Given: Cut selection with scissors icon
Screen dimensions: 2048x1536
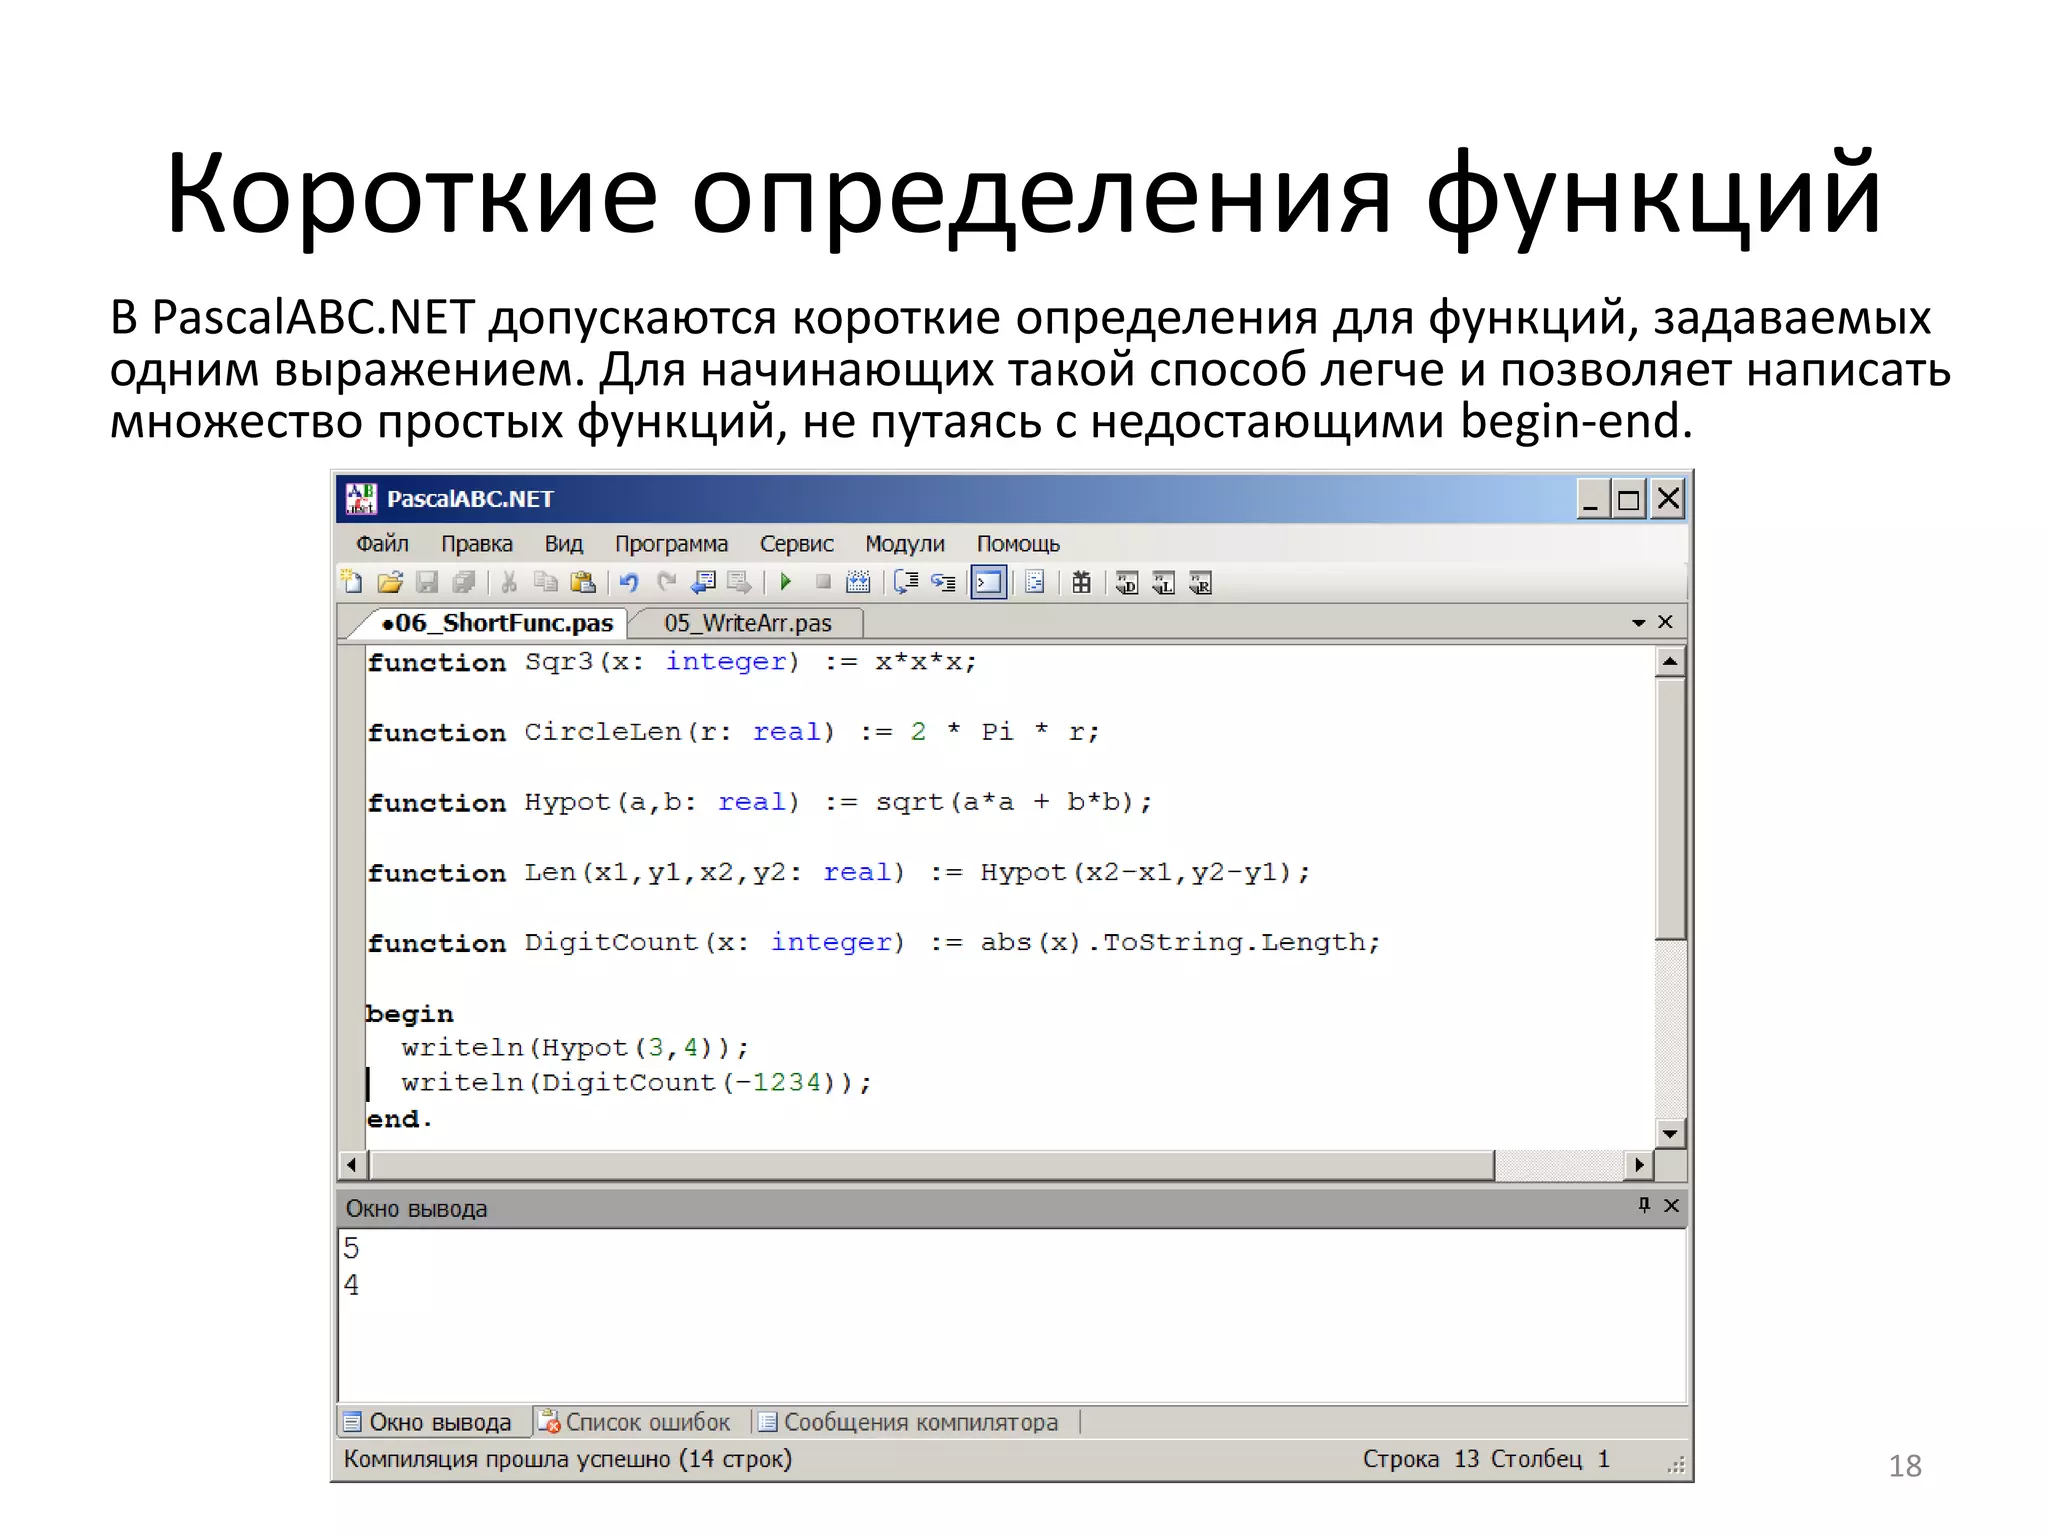Looking at the screenshot, I should tap(509, 582).
